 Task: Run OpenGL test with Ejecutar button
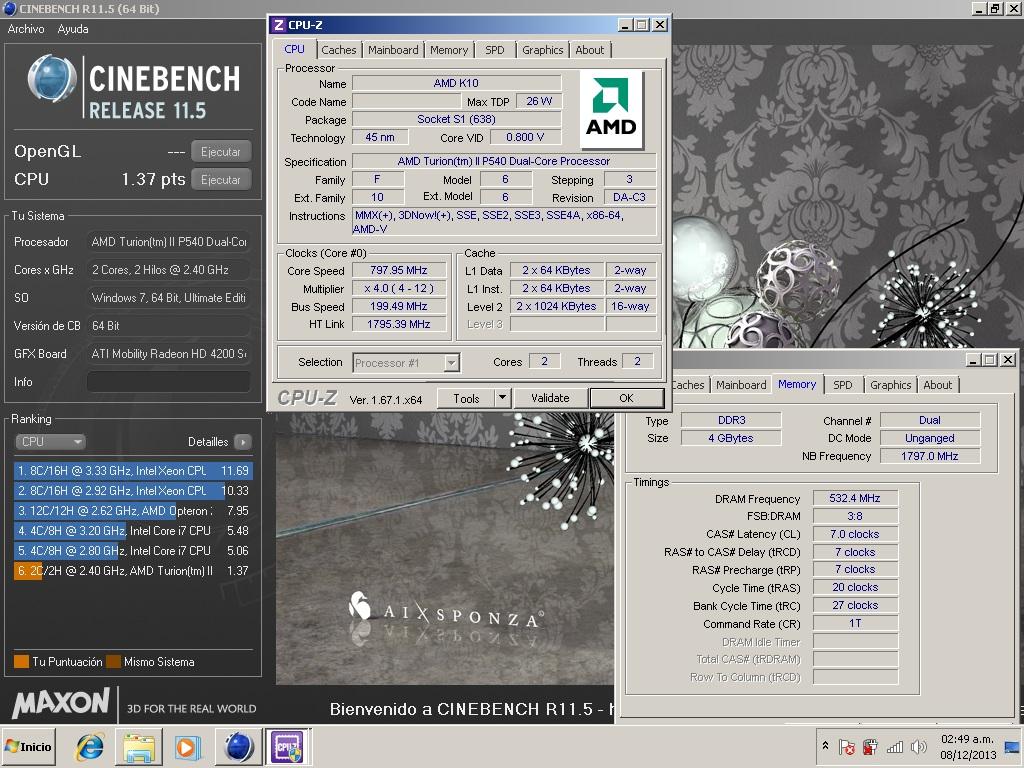tap(221, 152)
